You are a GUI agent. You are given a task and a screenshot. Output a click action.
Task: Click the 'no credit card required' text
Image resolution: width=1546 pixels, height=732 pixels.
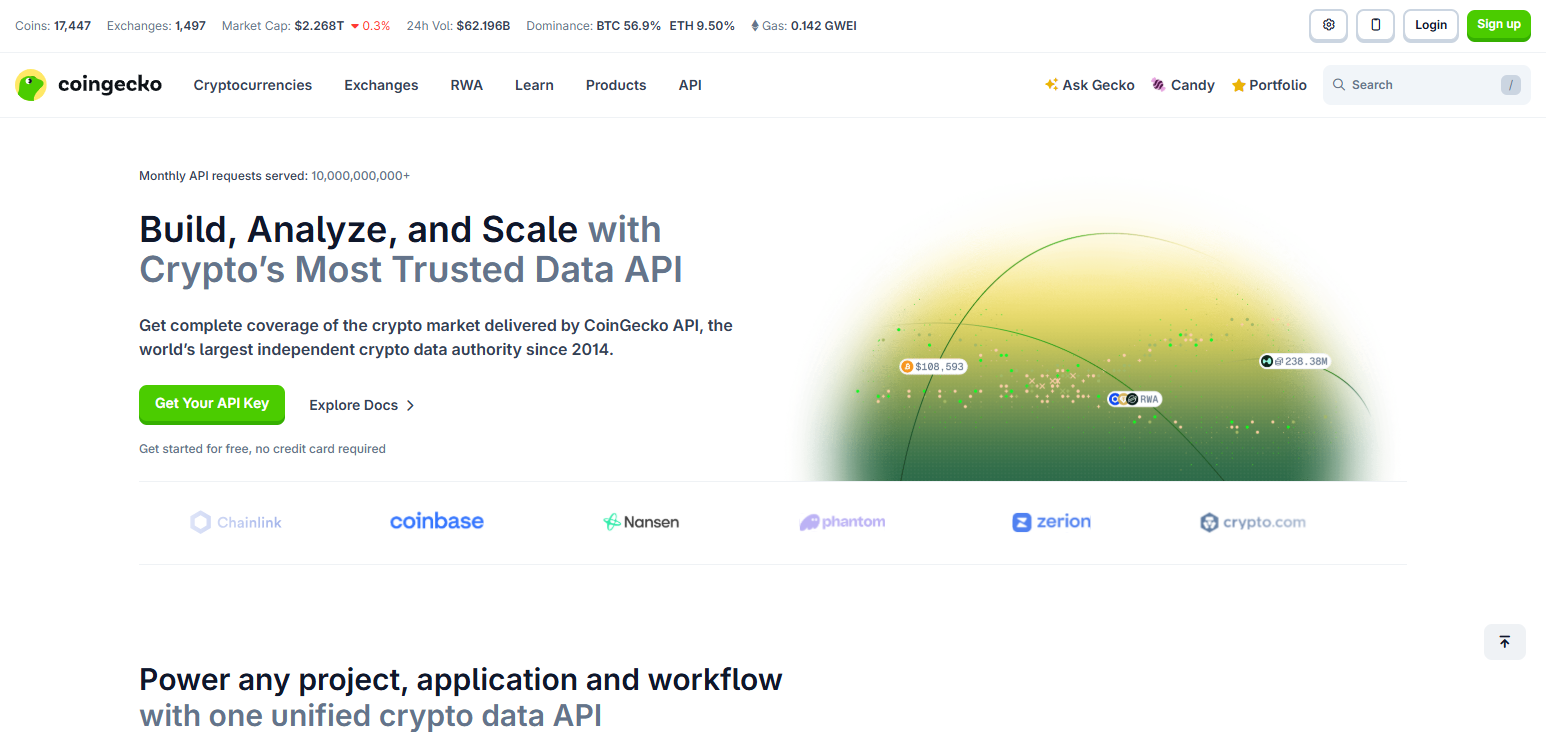pos(320,449)
